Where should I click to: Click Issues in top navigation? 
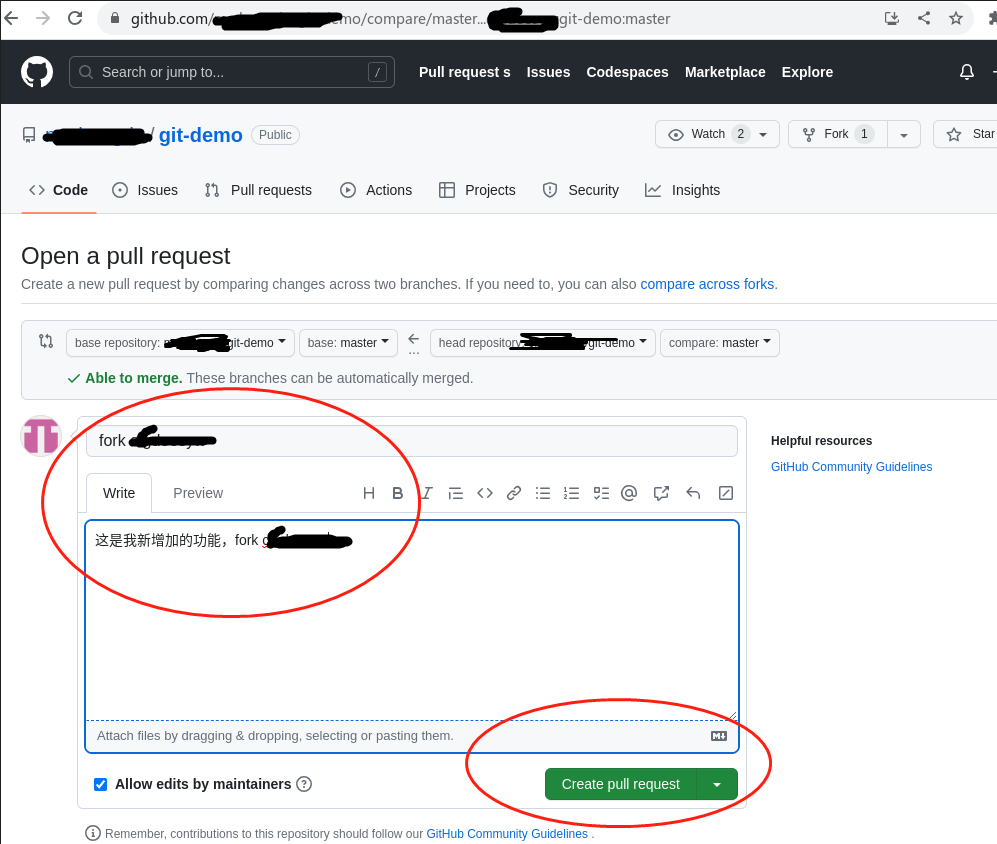tap(548, 72)
